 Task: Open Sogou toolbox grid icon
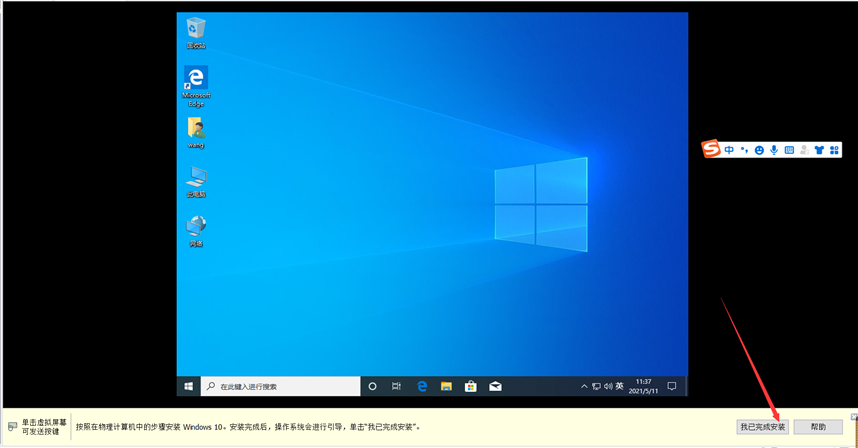pos(834,150)
